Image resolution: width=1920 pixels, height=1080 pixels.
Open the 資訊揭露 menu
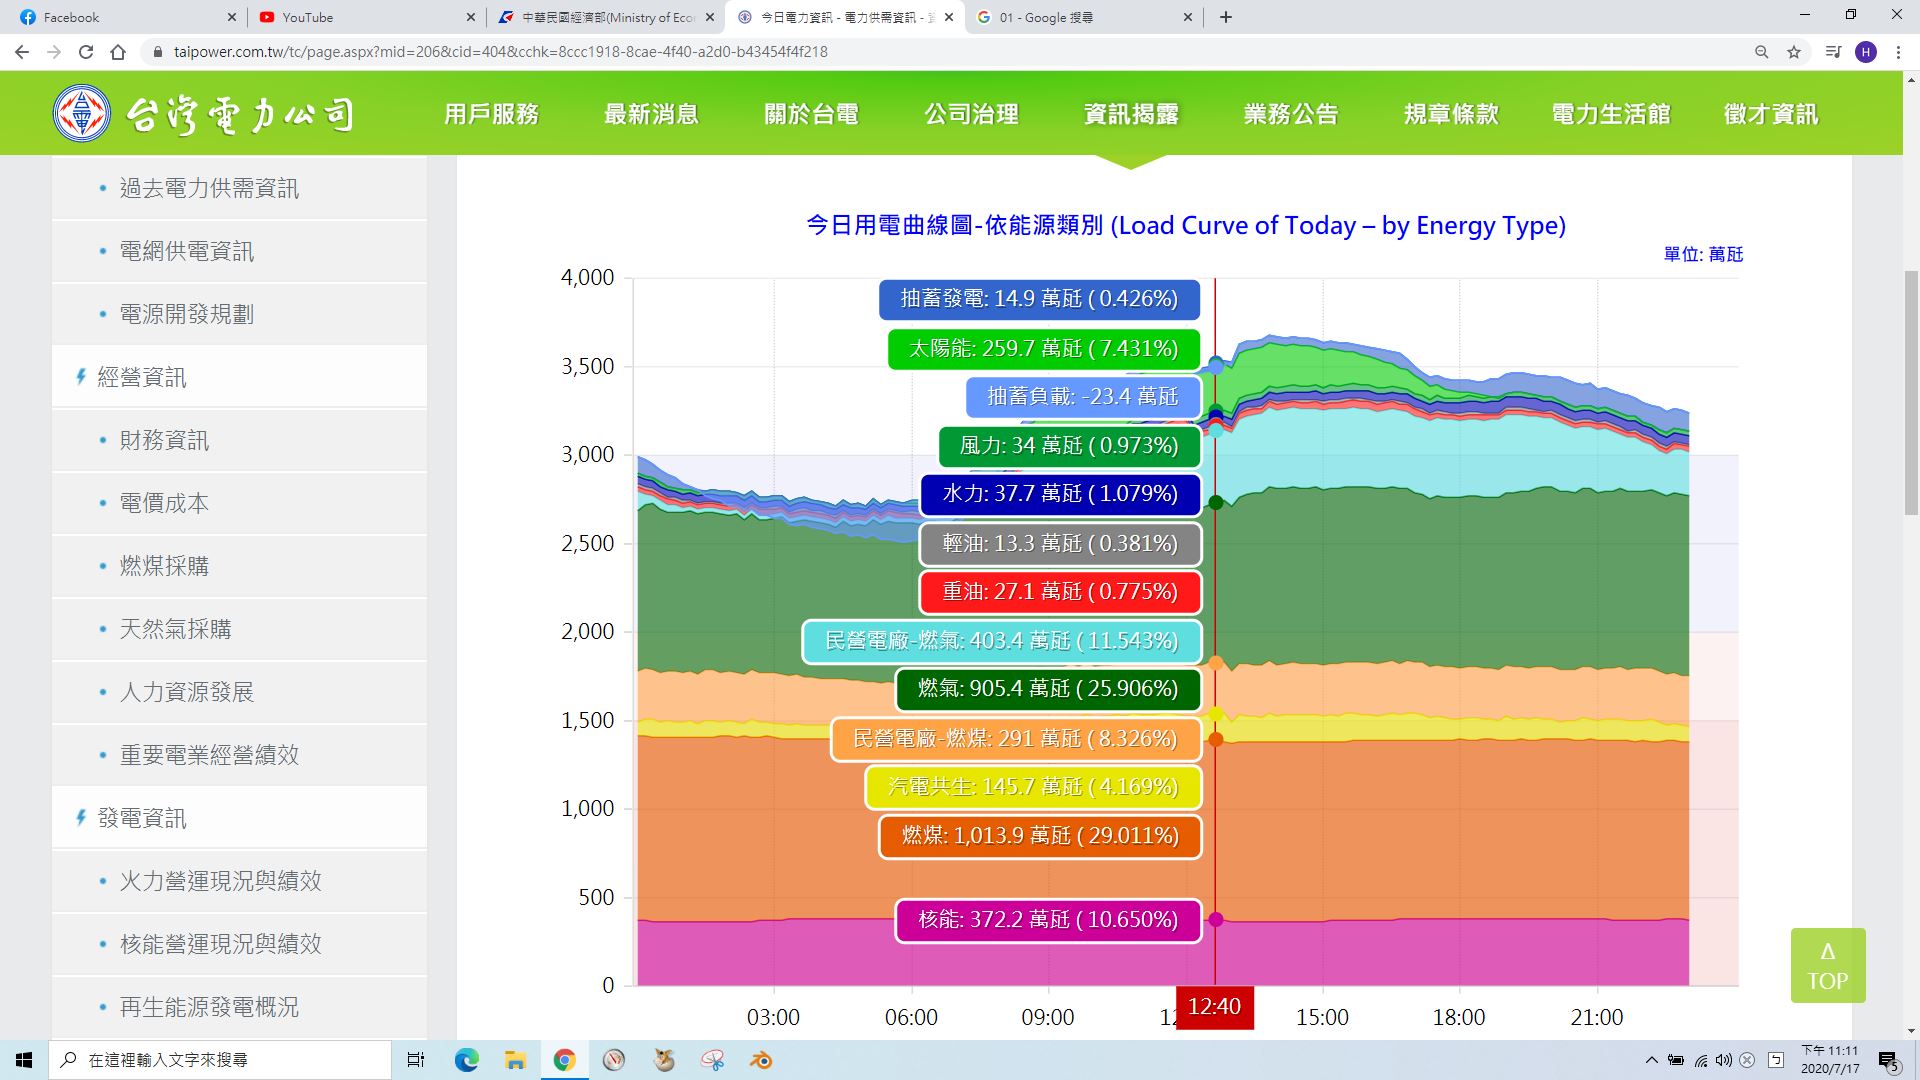[x=1131, y=114]
